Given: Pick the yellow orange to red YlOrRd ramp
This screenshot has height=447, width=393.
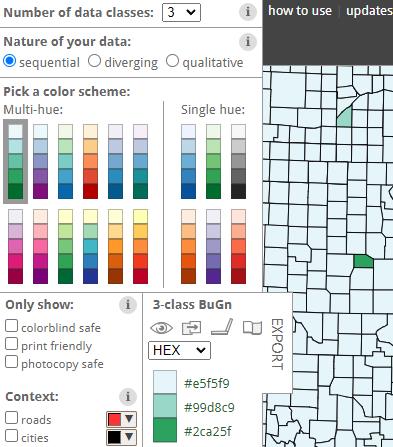Looking at the screenshot, I should pyautogui.click(x=140, y=247).
